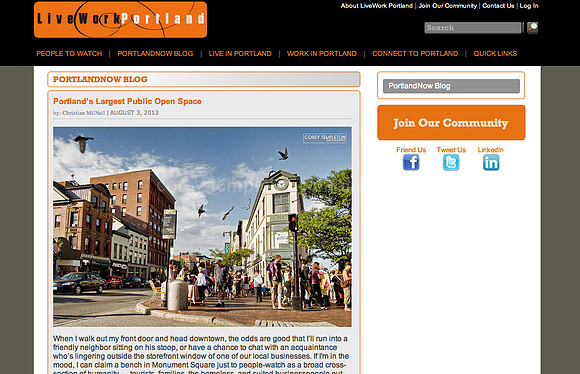
Task: Open the Facebook icon under Friend Us
Action: 411,162
